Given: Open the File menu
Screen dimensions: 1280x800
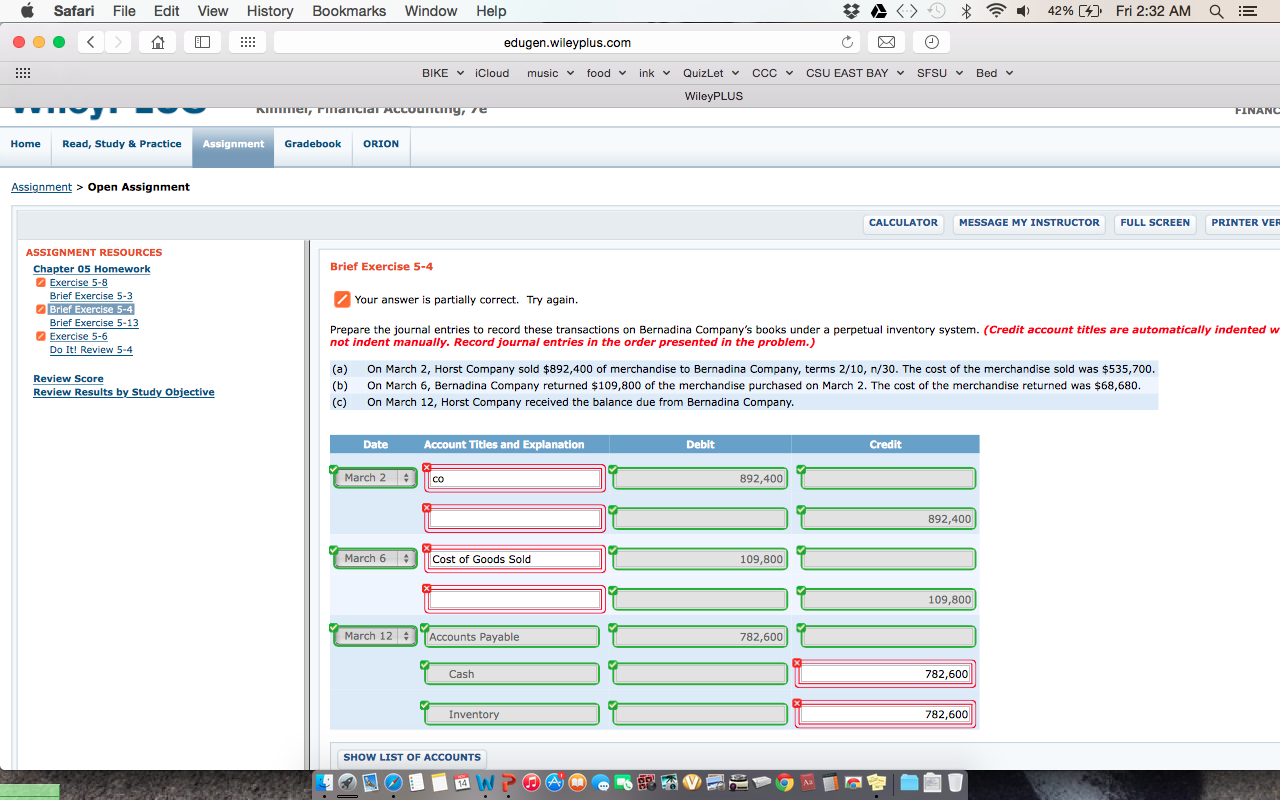Looking at the screenshot, I should tap(125, 11).
